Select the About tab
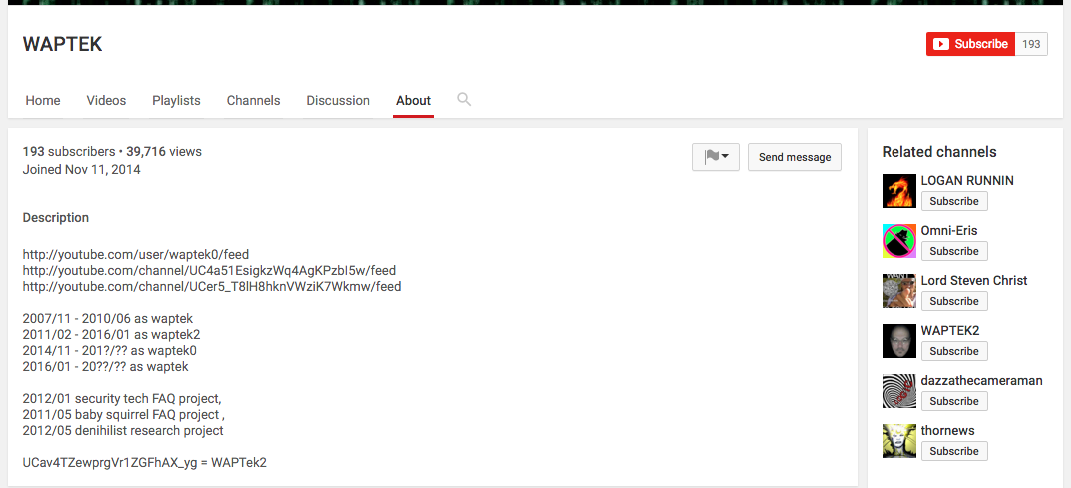This screenshot has width=1071, height=488. [x=413, y=100]
